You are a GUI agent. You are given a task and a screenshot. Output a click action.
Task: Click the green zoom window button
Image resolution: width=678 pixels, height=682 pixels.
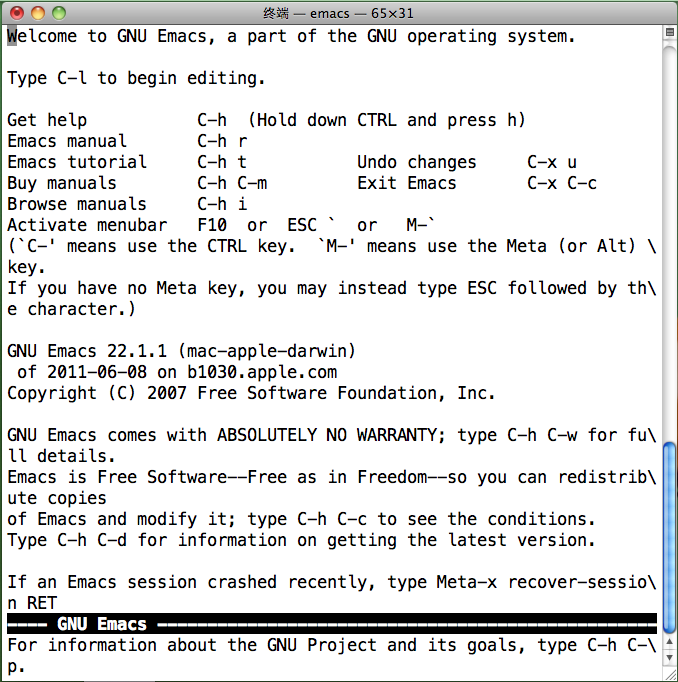click(59, 13)
